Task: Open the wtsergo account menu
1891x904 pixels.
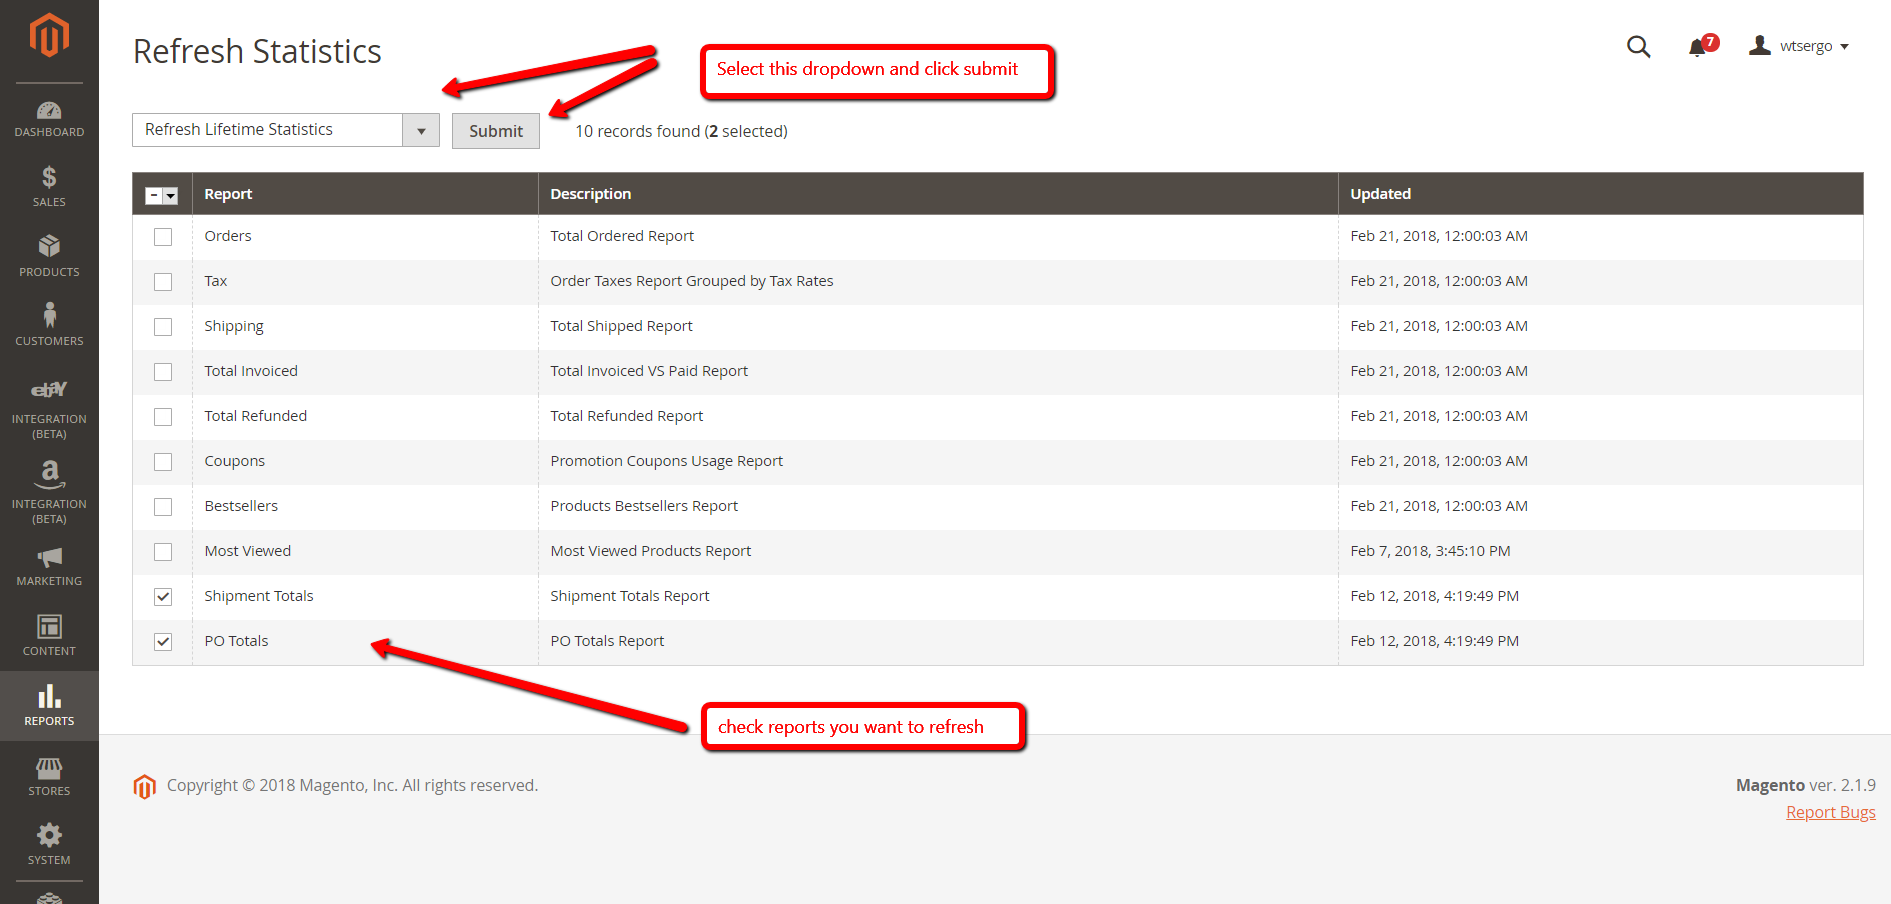Action: click(x=1798, y=46)
